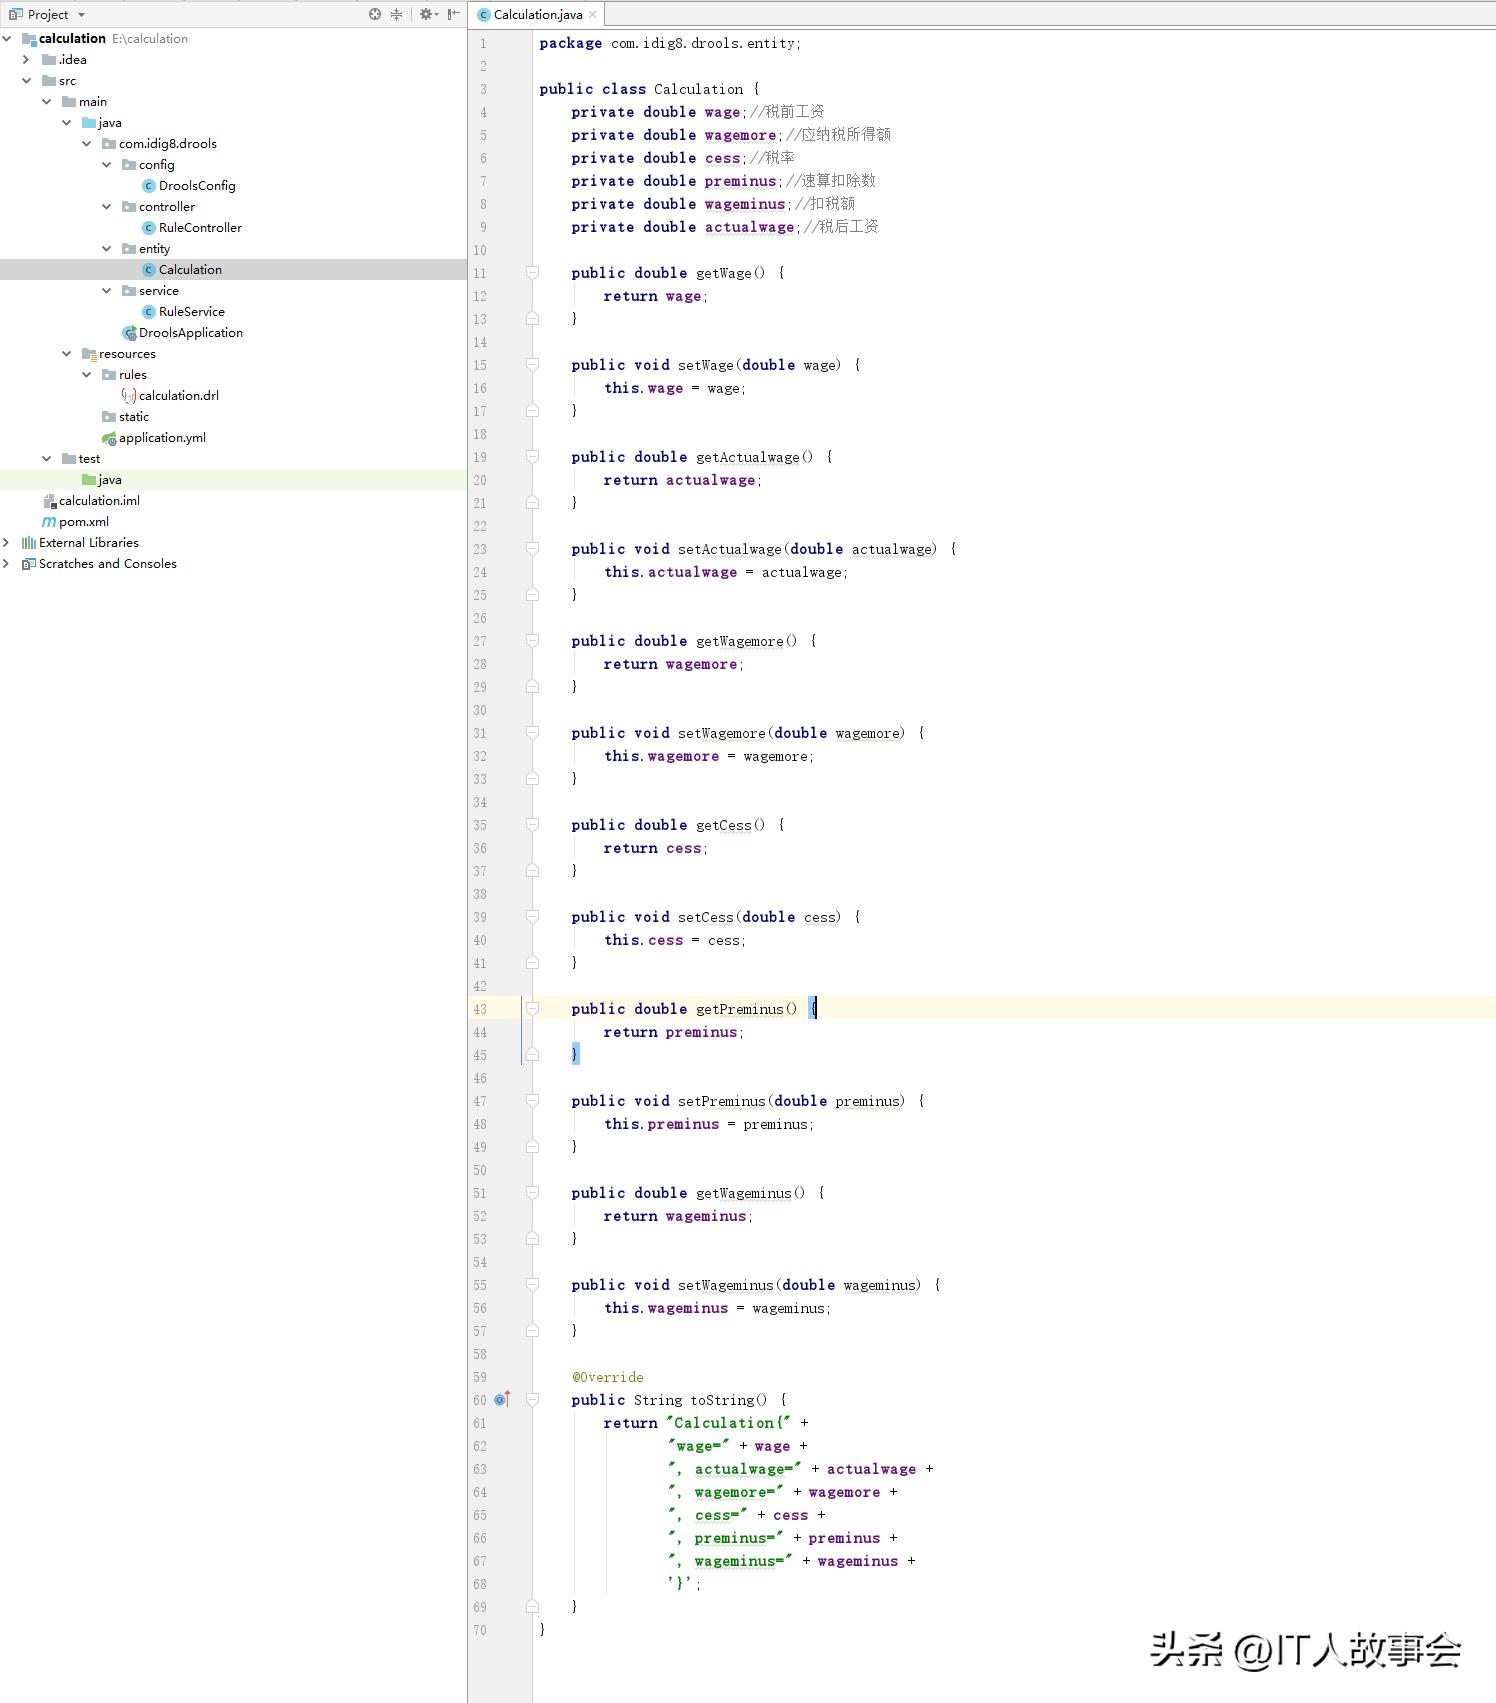This screenshot has height=1703, width=1496.
Task: Expand External Libraries node
Action: [7, 543]
